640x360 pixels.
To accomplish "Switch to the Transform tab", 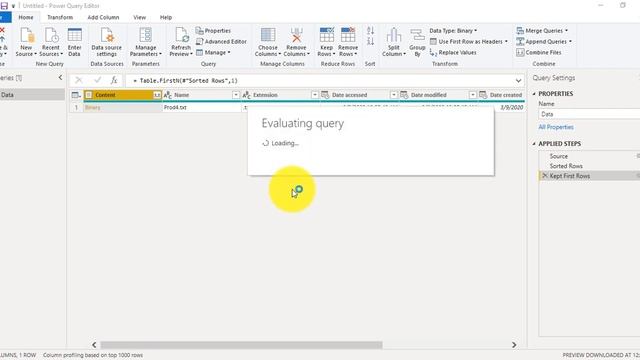I will coord(60,18).
